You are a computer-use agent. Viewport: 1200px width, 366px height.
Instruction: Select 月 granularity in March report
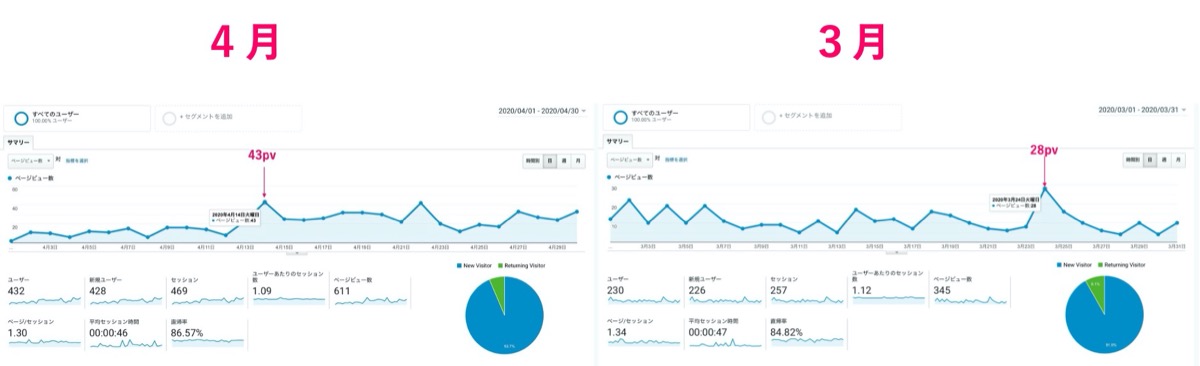[x=1178, y=159]
